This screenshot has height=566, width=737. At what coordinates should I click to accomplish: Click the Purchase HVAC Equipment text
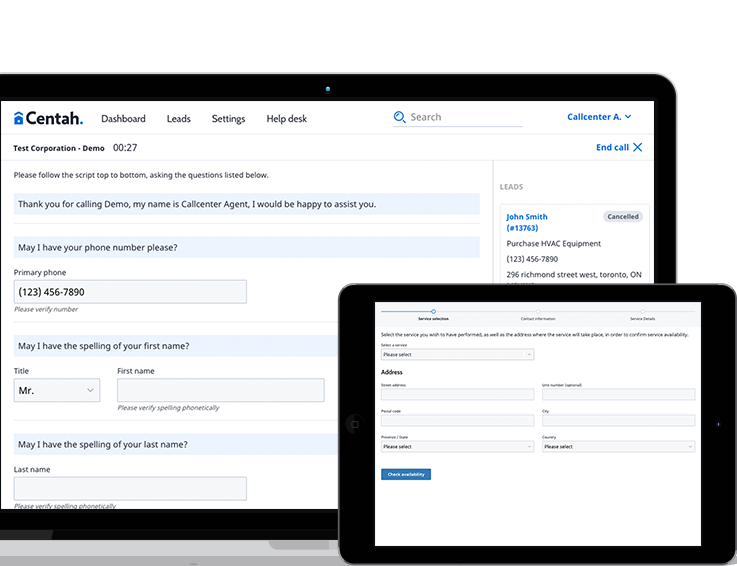tap(554, 244)
